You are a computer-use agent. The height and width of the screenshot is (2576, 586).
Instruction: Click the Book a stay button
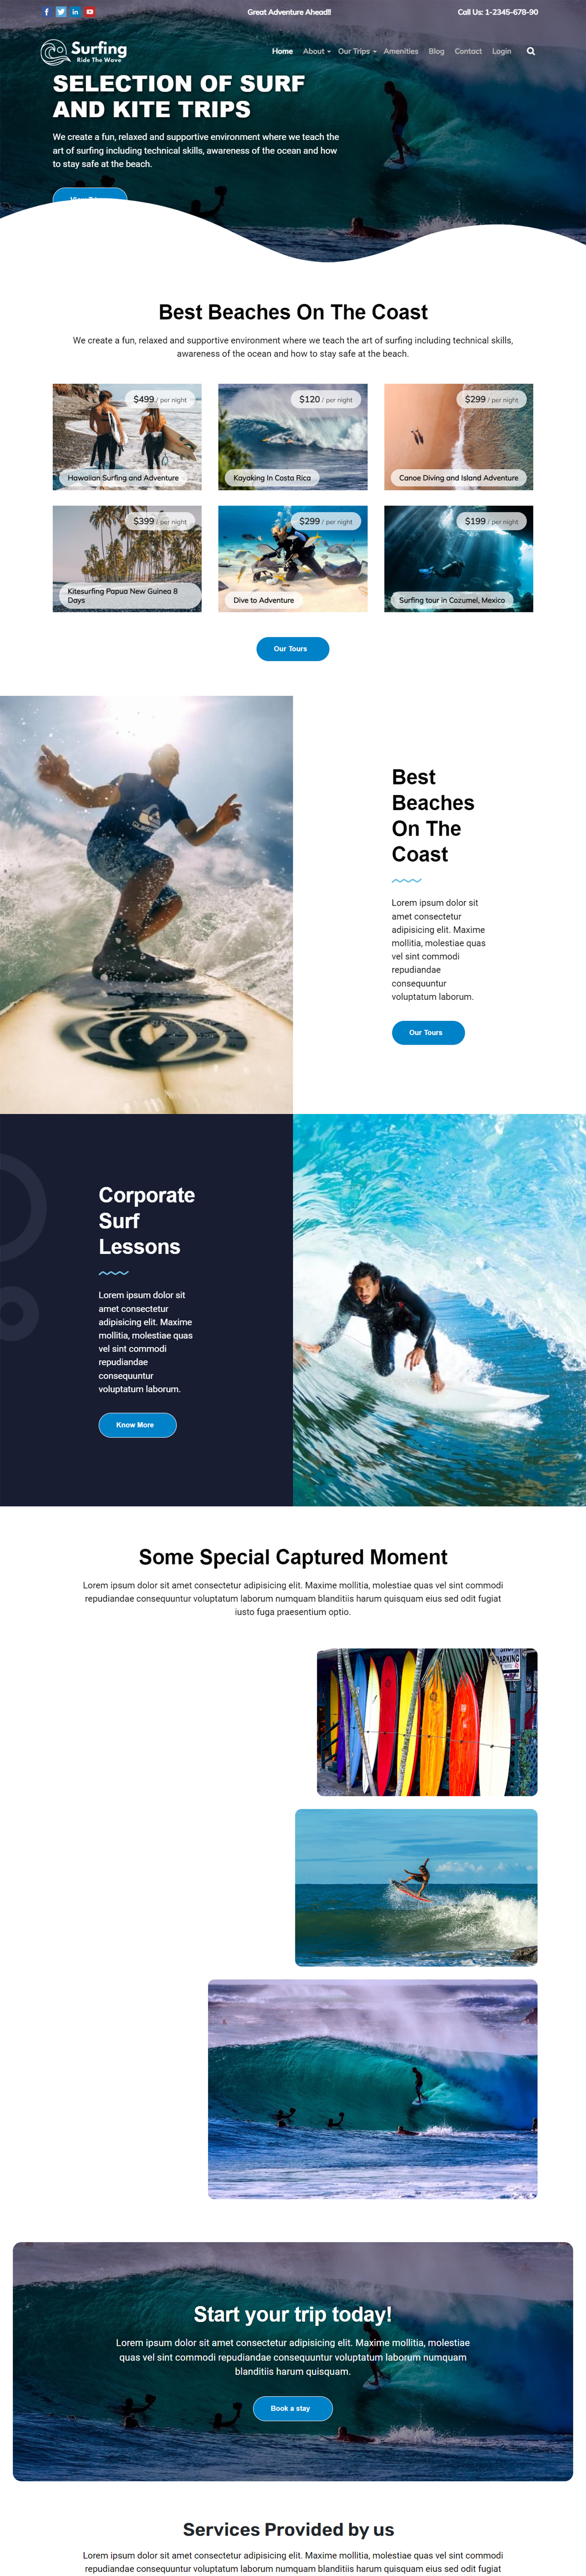click(x=292, y=2408)
